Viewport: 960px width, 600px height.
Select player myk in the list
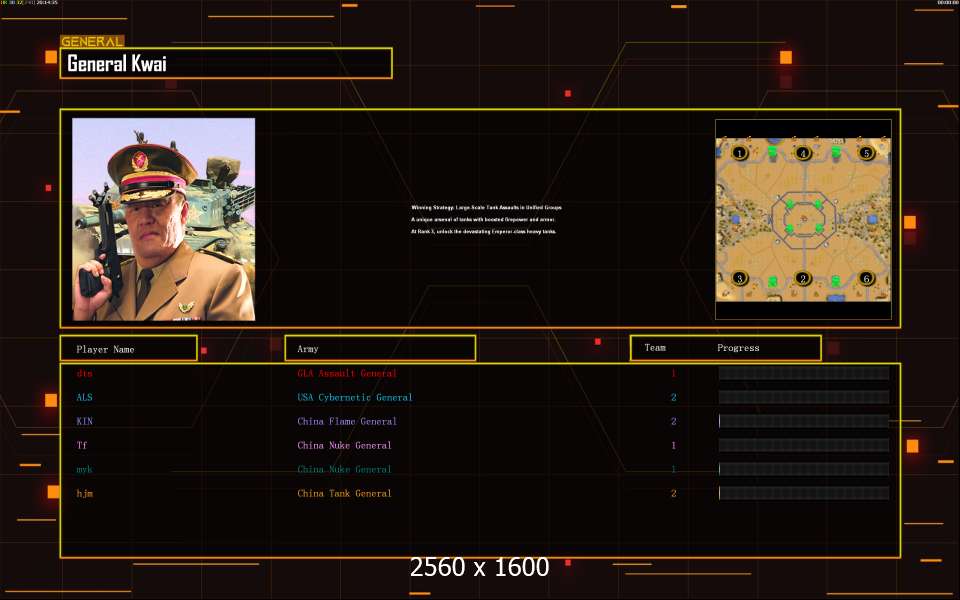[84, 470]
